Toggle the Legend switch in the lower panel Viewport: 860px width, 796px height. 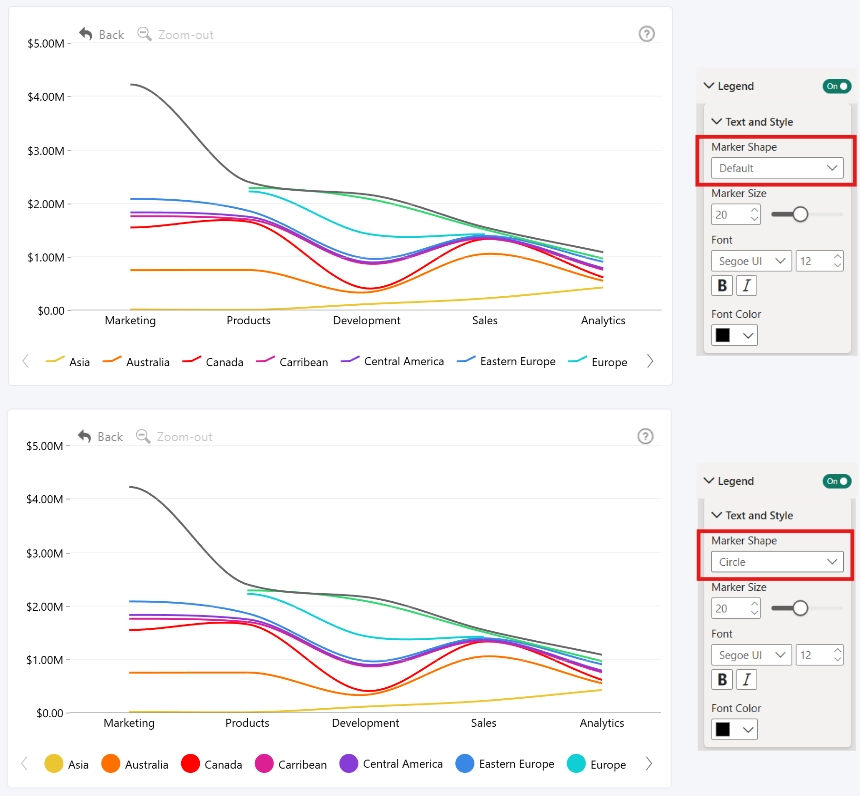point(836,481)
